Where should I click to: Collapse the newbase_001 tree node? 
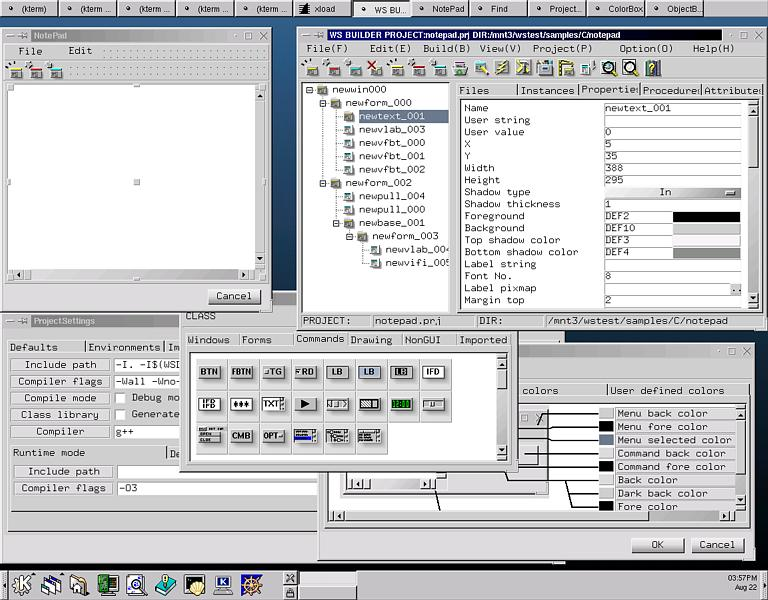point(336,223)
